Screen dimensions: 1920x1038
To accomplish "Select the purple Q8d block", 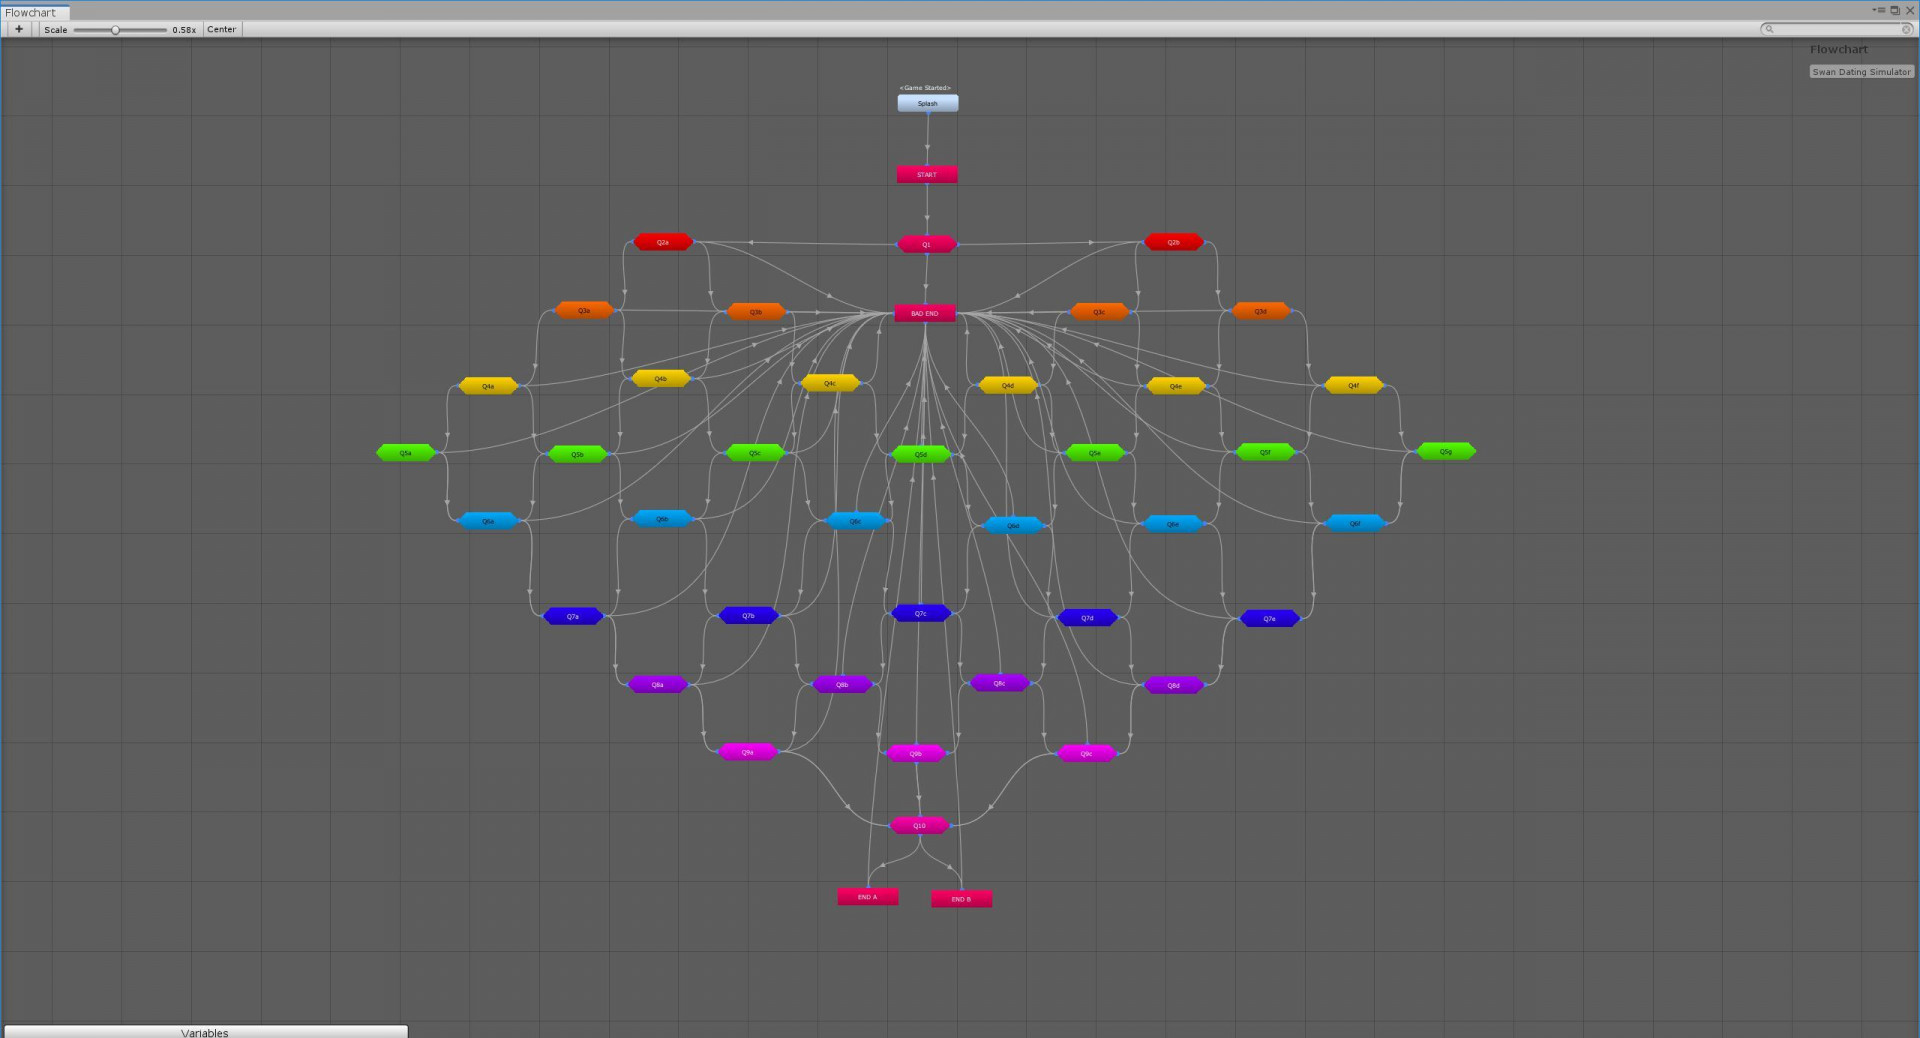I will coord(1174,686).
